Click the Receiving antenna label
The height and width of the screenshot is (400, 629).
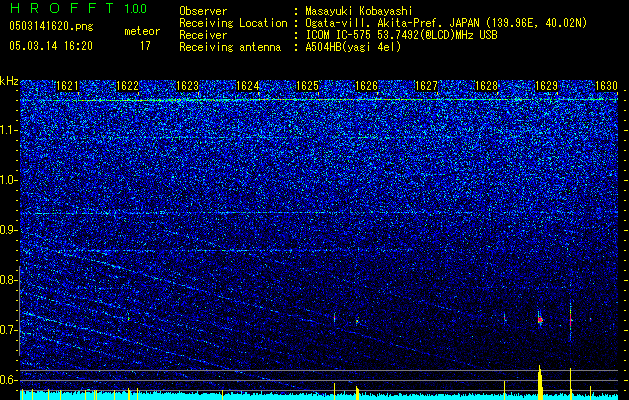point(230,47)
